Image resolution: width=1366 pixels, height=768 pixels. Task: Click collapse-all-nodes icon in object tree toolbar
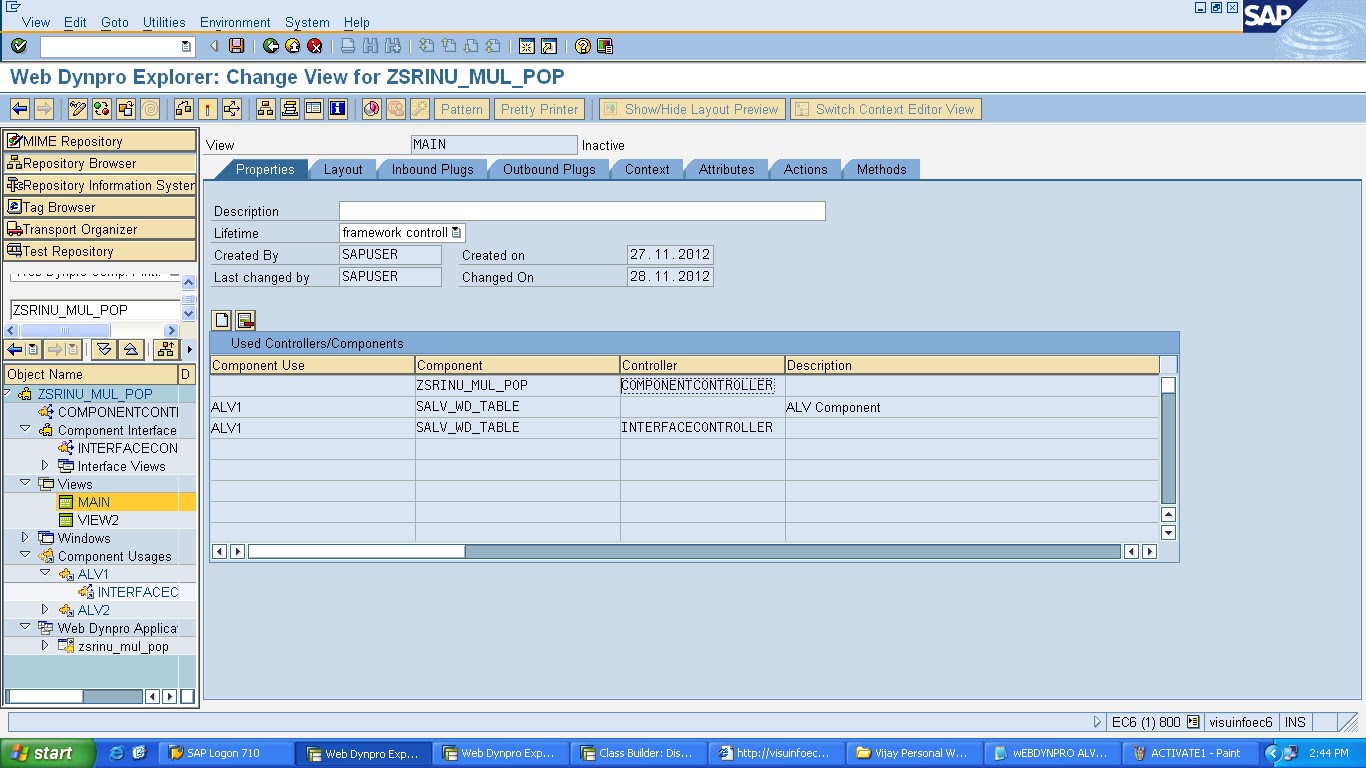(130, 349)
